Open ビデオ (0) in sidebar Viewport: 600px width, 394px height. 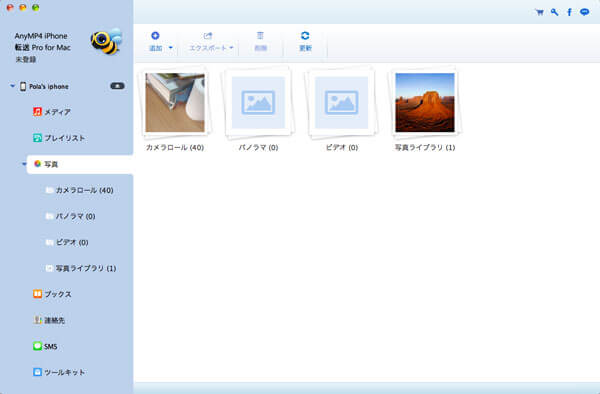[x=72, y=242]
